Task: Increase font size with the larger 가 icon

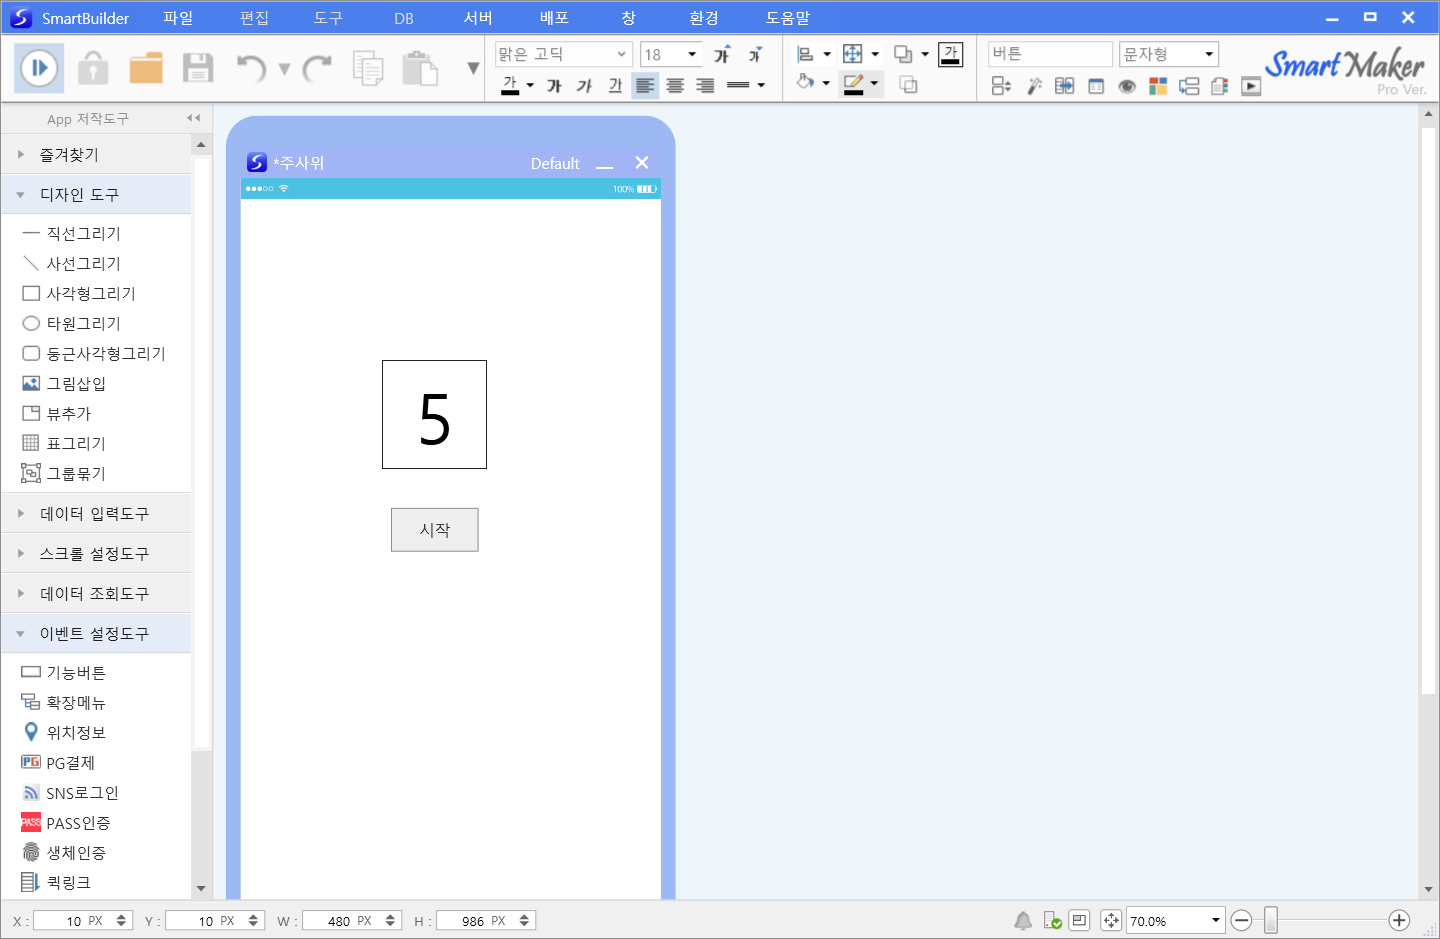Action: coord(722,54)
